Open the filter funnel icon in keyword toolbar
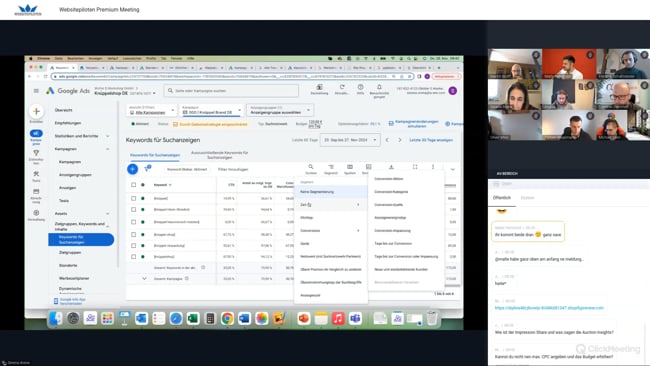This screenshot has height=366, width=650. 147,168
